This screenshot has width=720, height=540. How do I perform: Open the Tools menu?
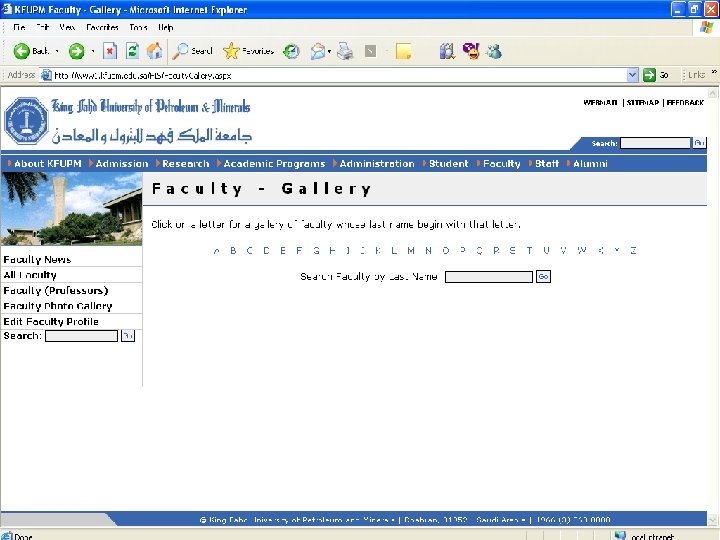(138, 28)
